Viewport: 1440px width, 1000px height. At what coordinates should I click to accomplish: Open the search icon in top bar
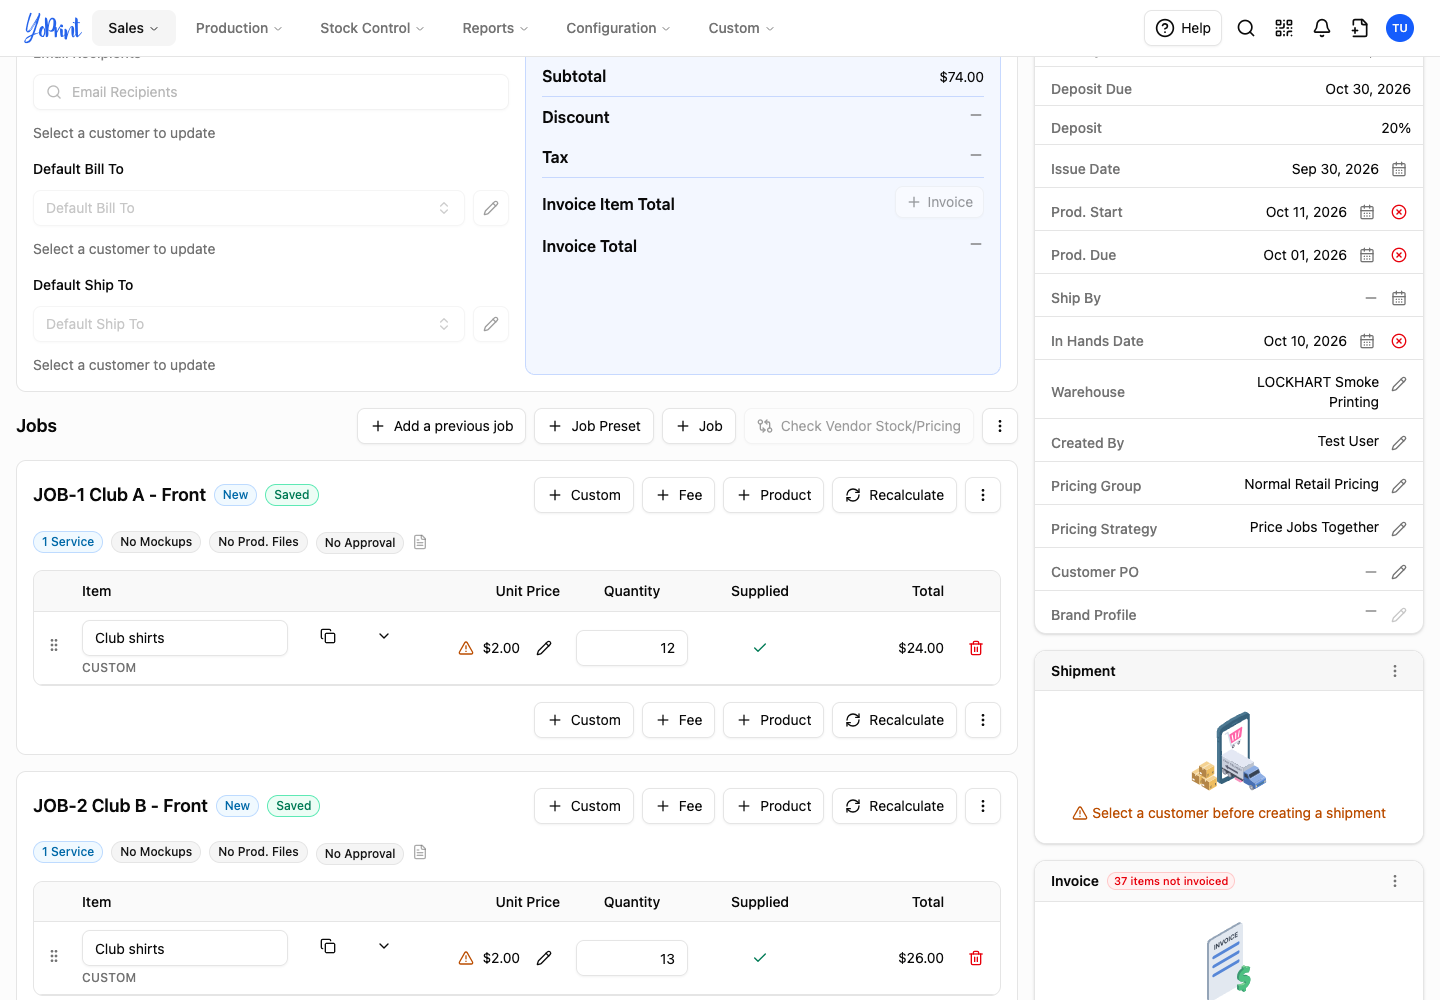pyautogui.click(x=1246, y=28)
